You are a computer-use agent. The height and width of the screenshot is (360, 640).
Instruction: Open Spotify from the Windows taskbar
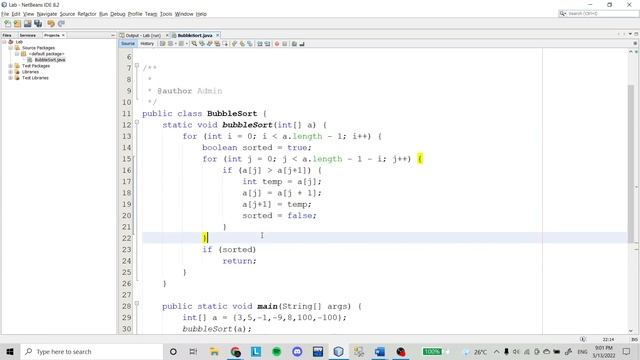(x=276, y=351)
